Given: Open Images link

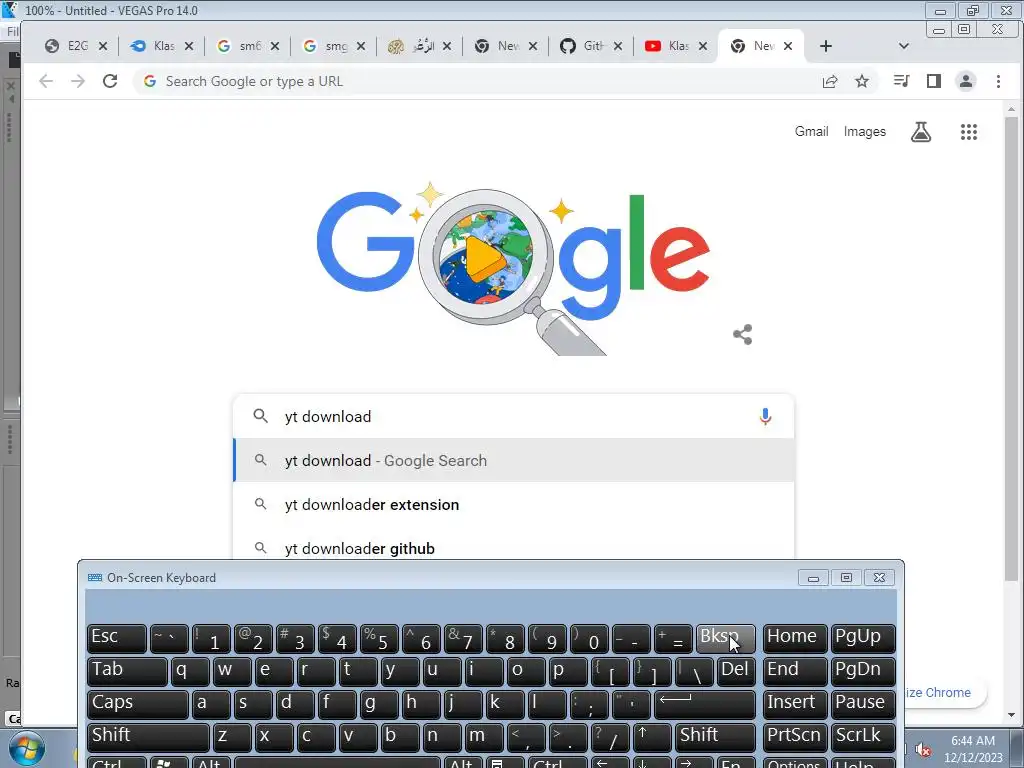Looking at the screenshot, I should 865,131.
